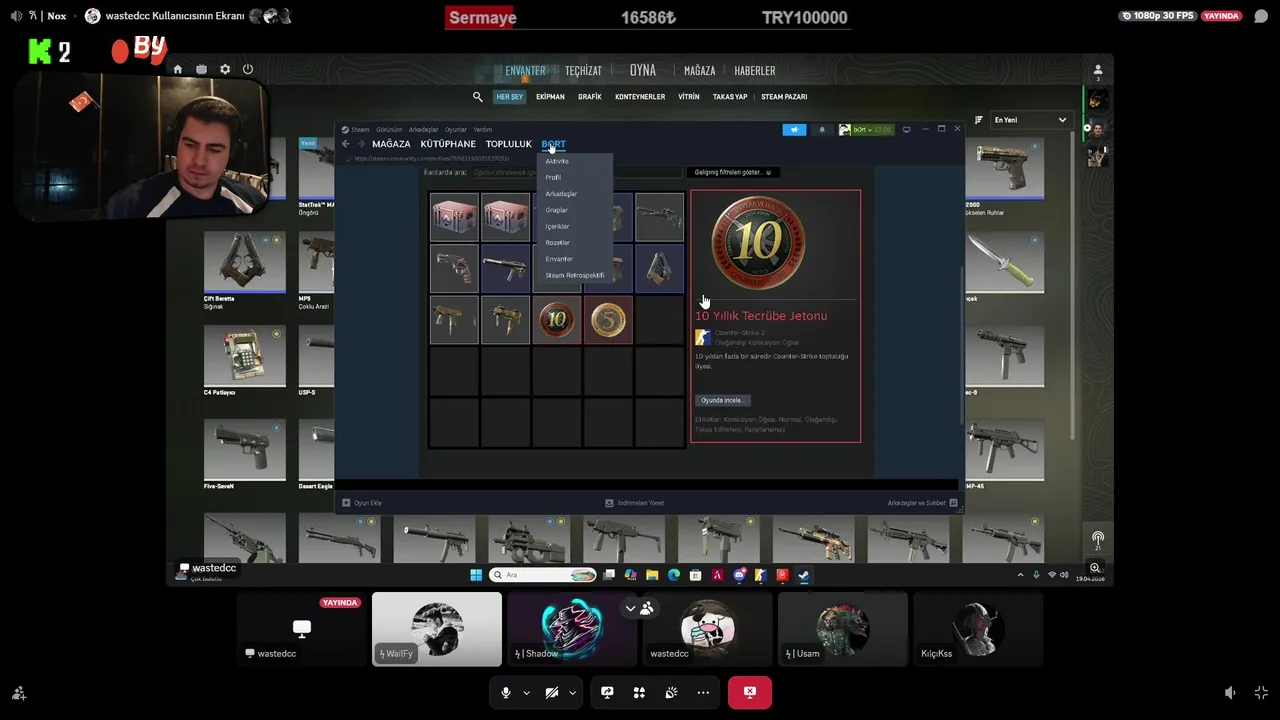Click Oyun Ekle in Steam footer

tap(362, 503)
